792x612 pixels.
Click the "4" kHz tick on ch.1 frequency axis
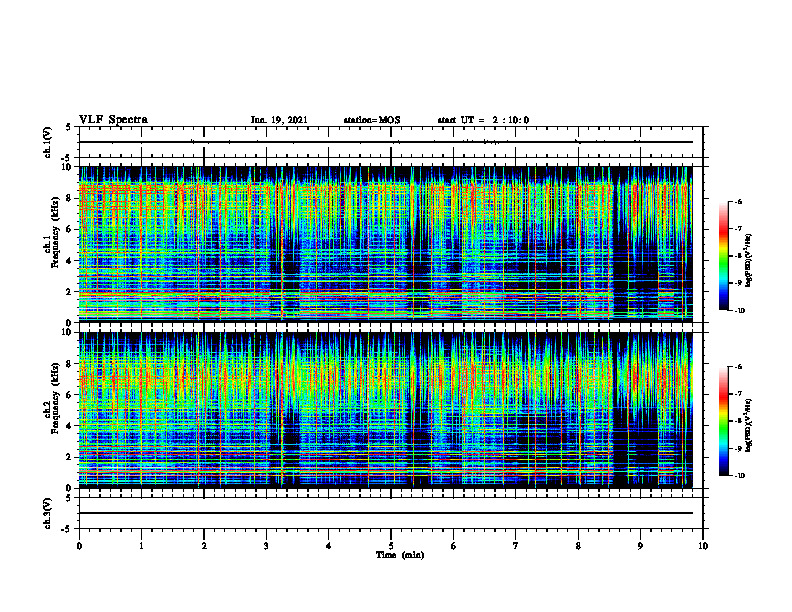tap(70, 261)
